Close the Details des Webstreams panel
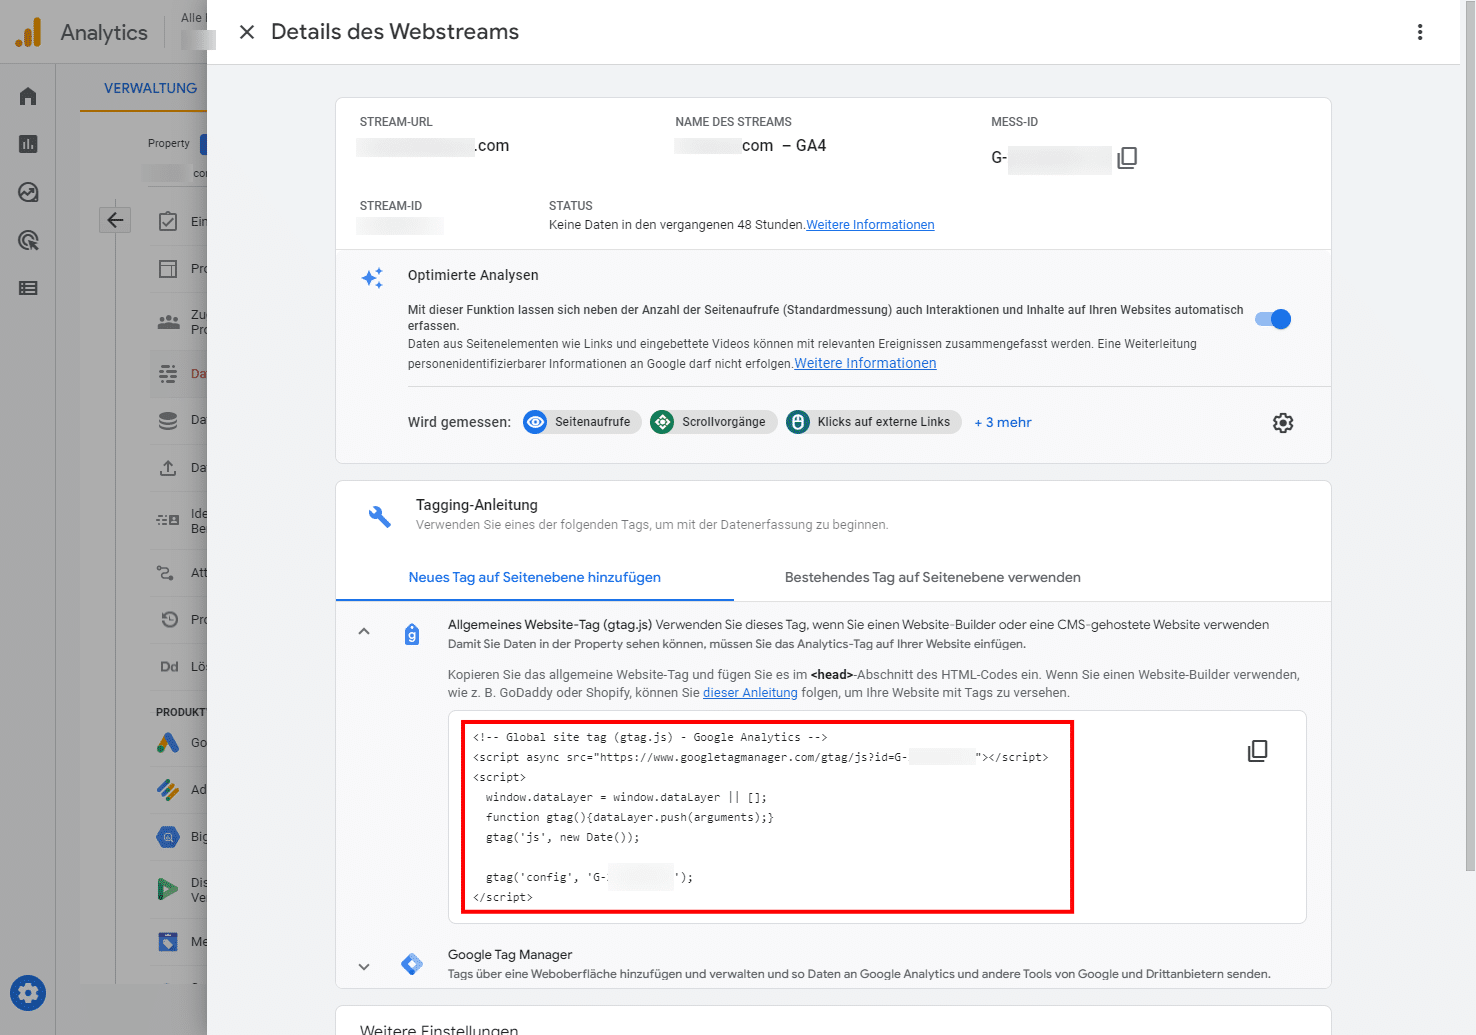Image resolution: width=1476 pixels, height=1035 pixels. coord(247,32)
